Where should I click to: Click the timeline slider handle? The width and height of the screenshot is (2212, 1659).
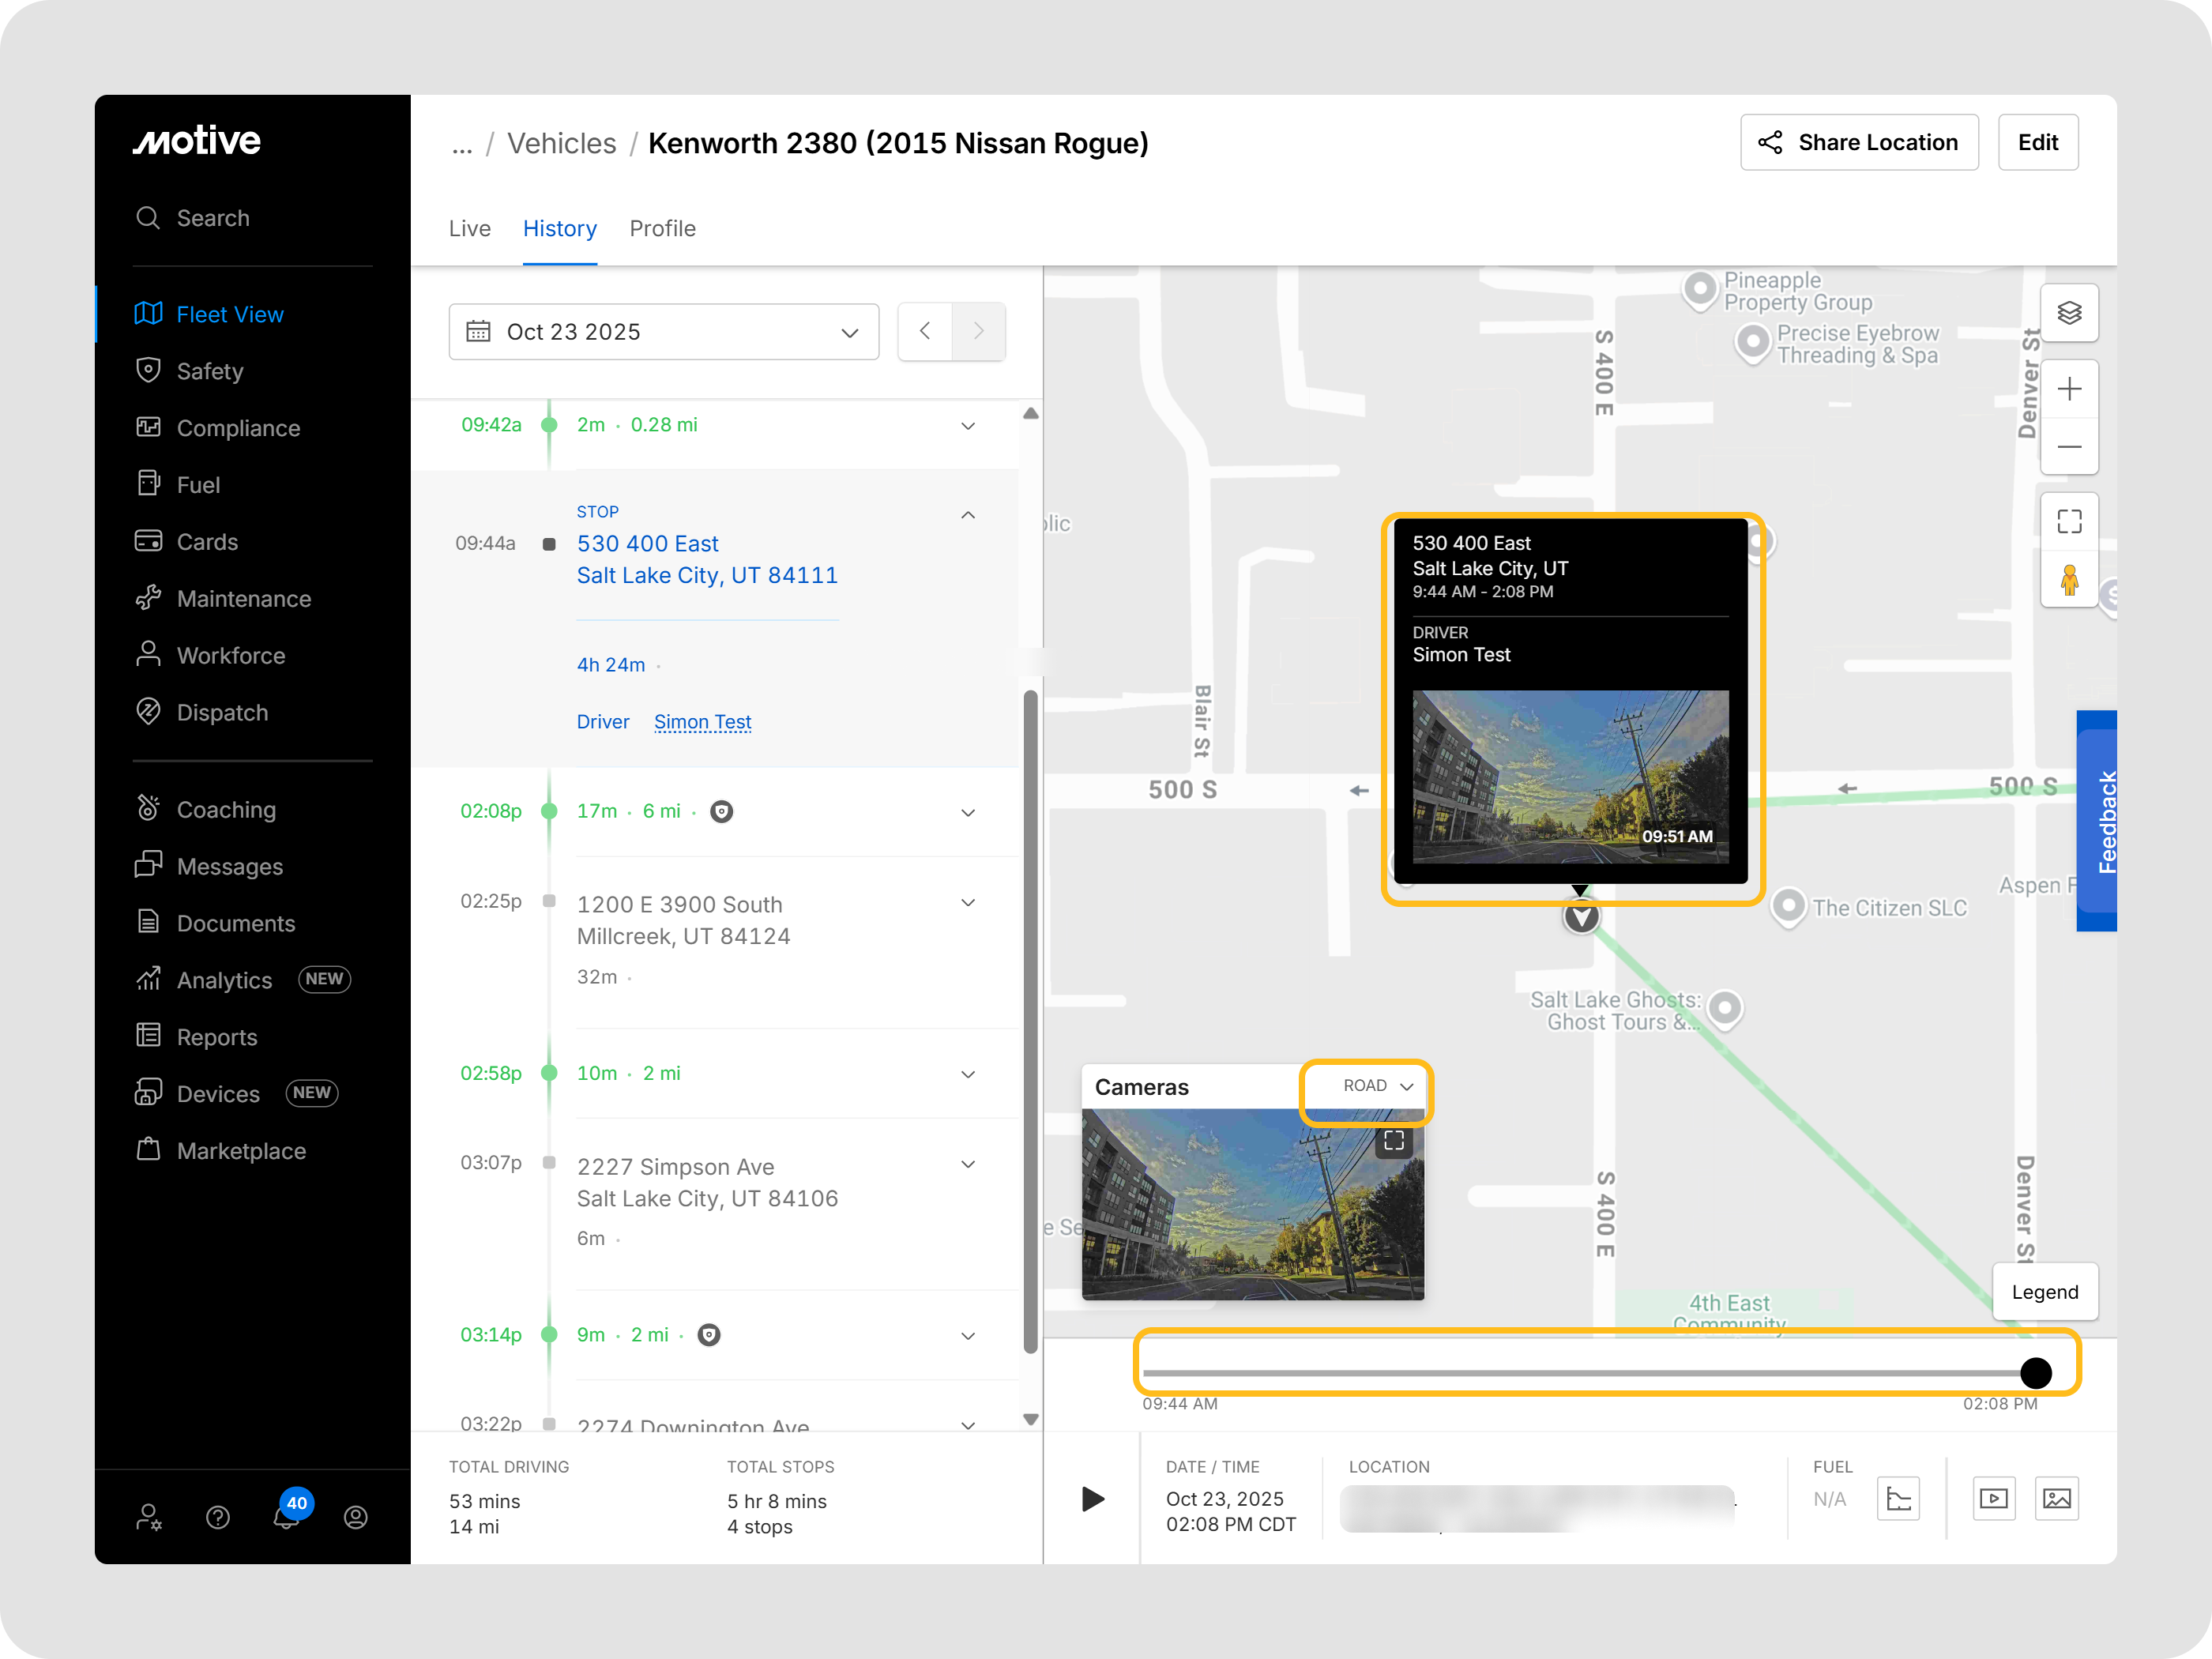[x=2035, y=1373]
